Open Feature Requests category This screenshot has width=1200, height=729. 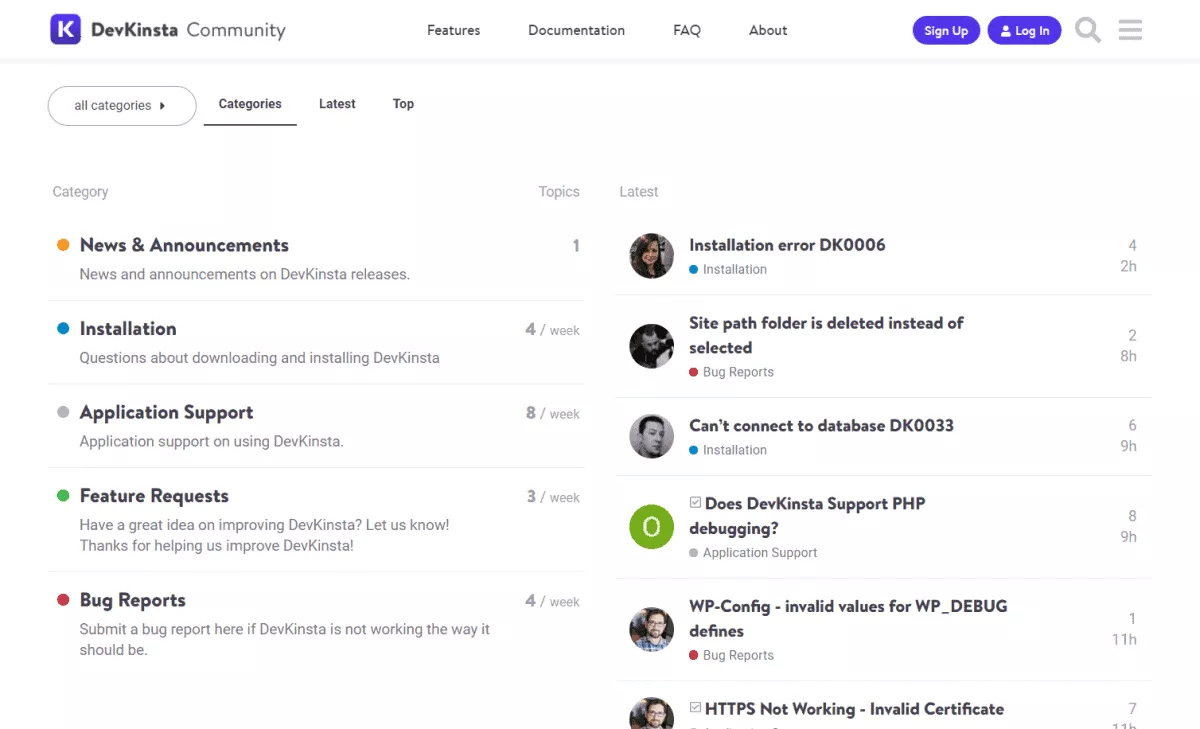[x=154, y=496]
